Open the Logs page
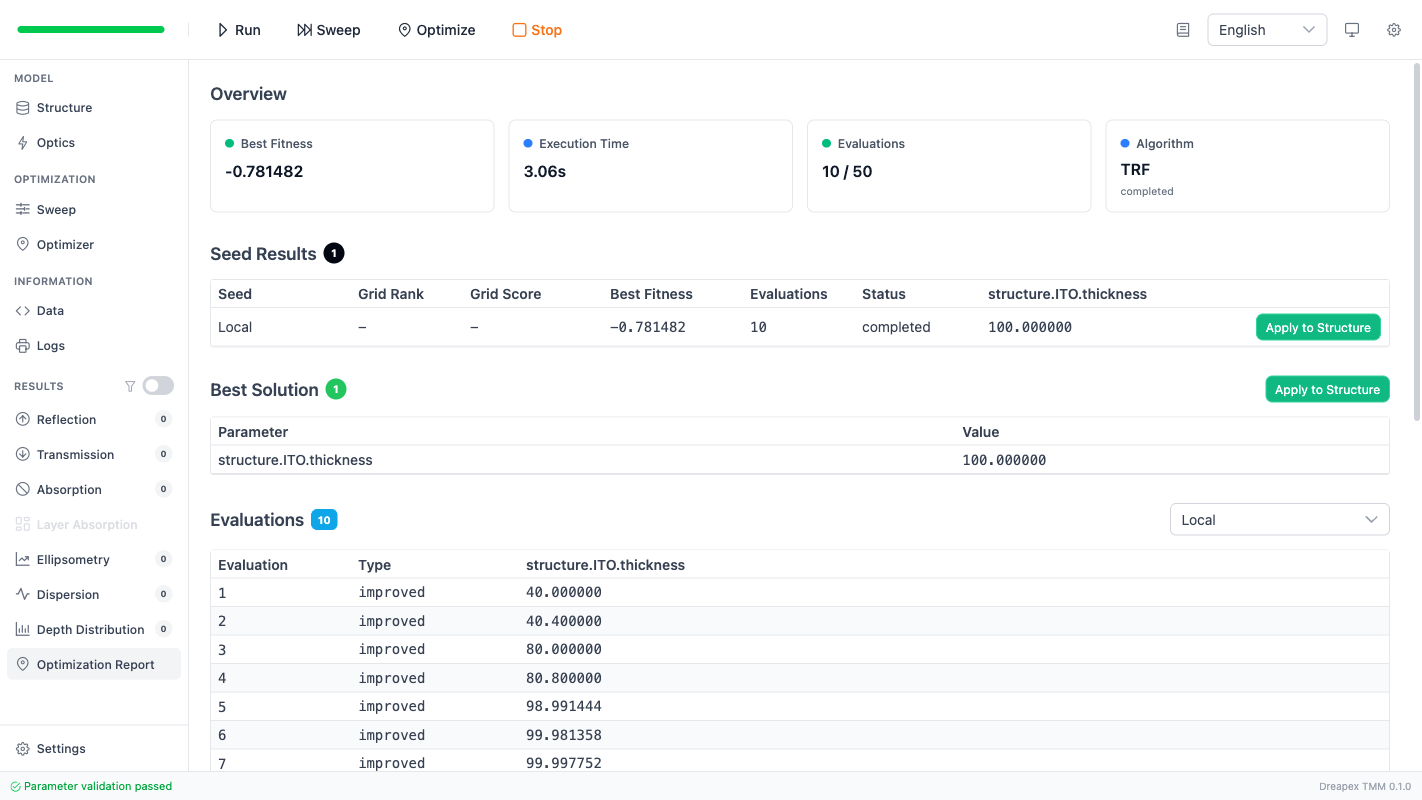 point(50,346)
